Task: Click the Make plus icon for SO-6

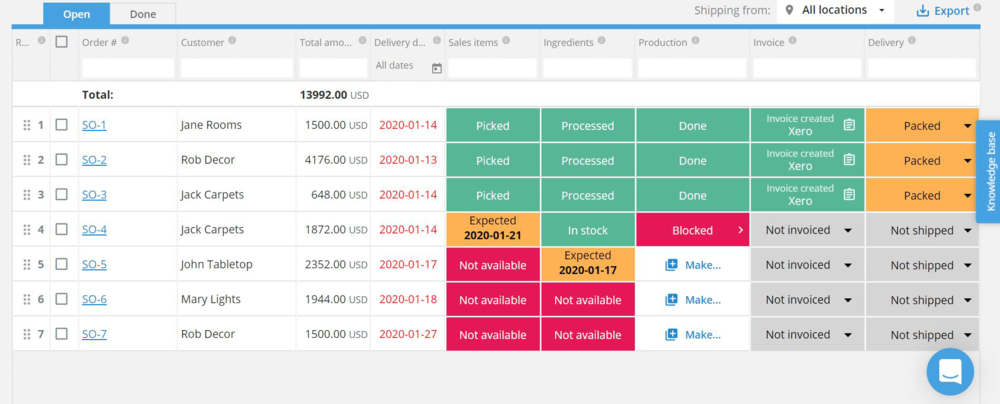Action: pos(671,300)
